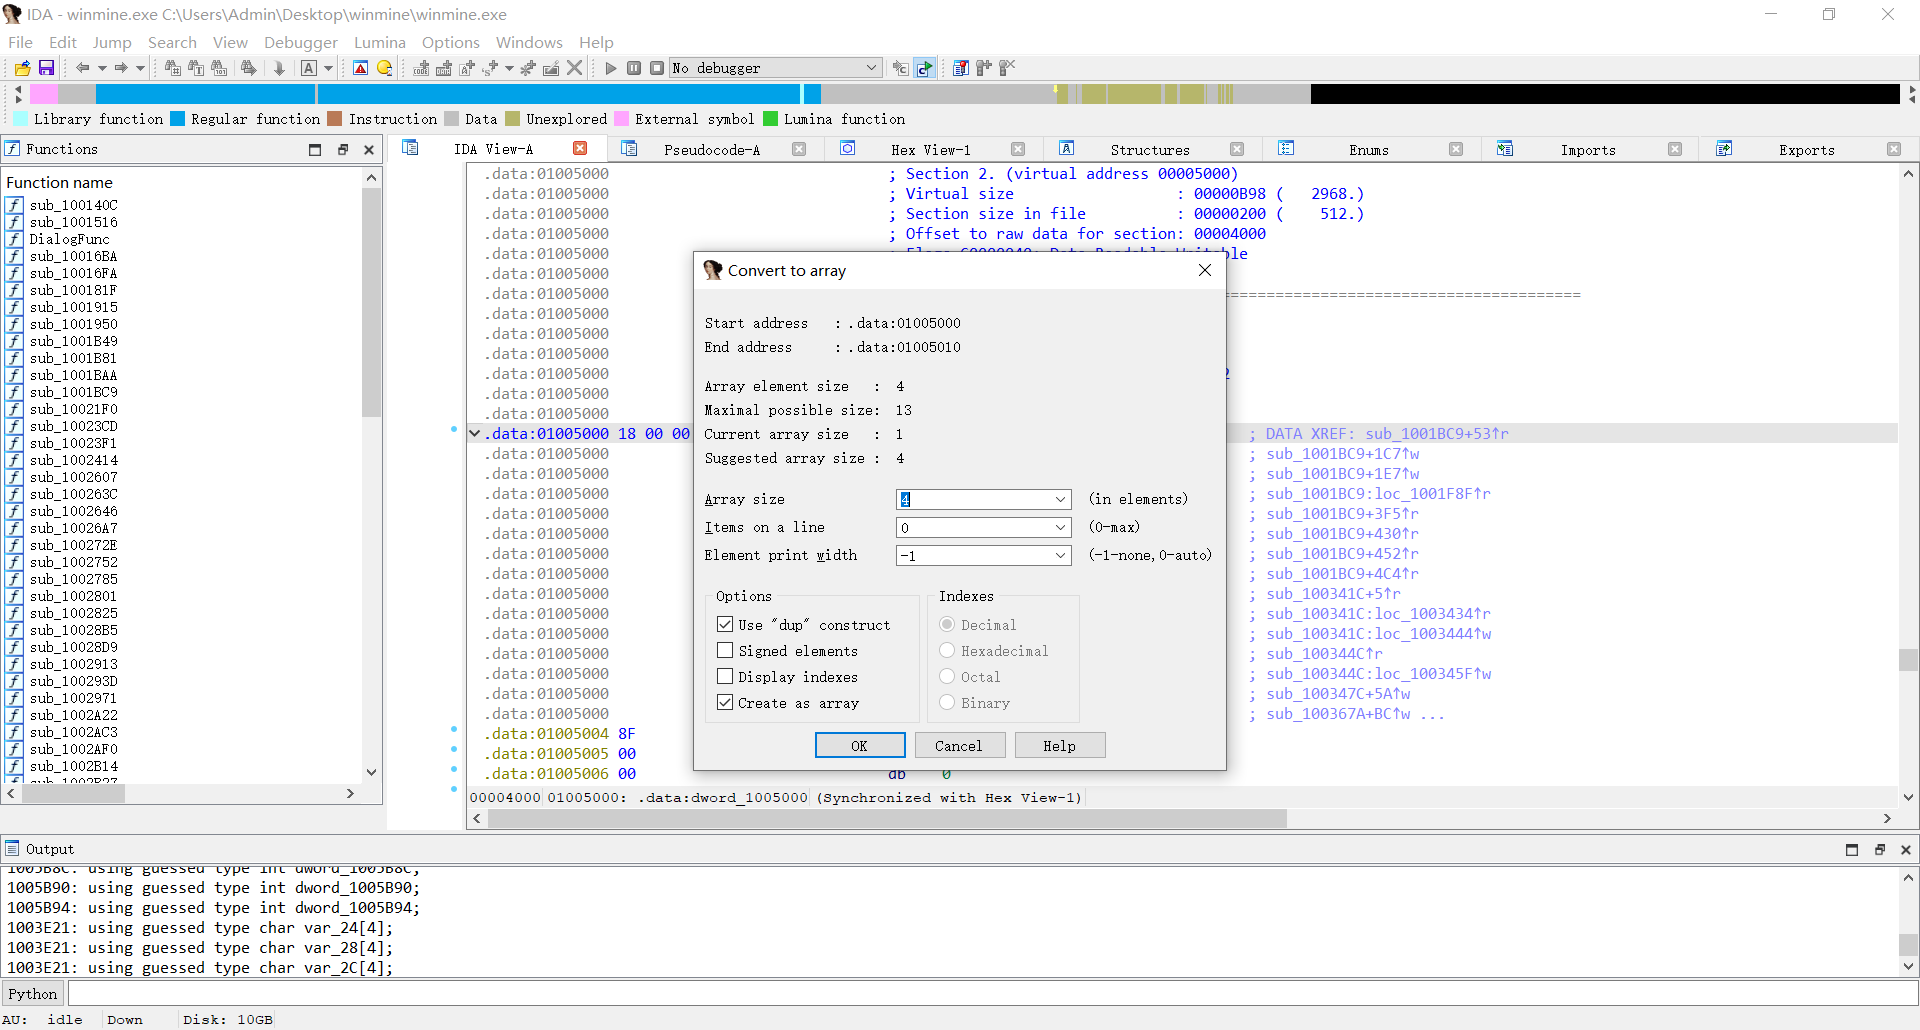The image size is (1920, 1030).
Task: Click the yellow circle Lumina toolbar icon
Action: point(384,68)
